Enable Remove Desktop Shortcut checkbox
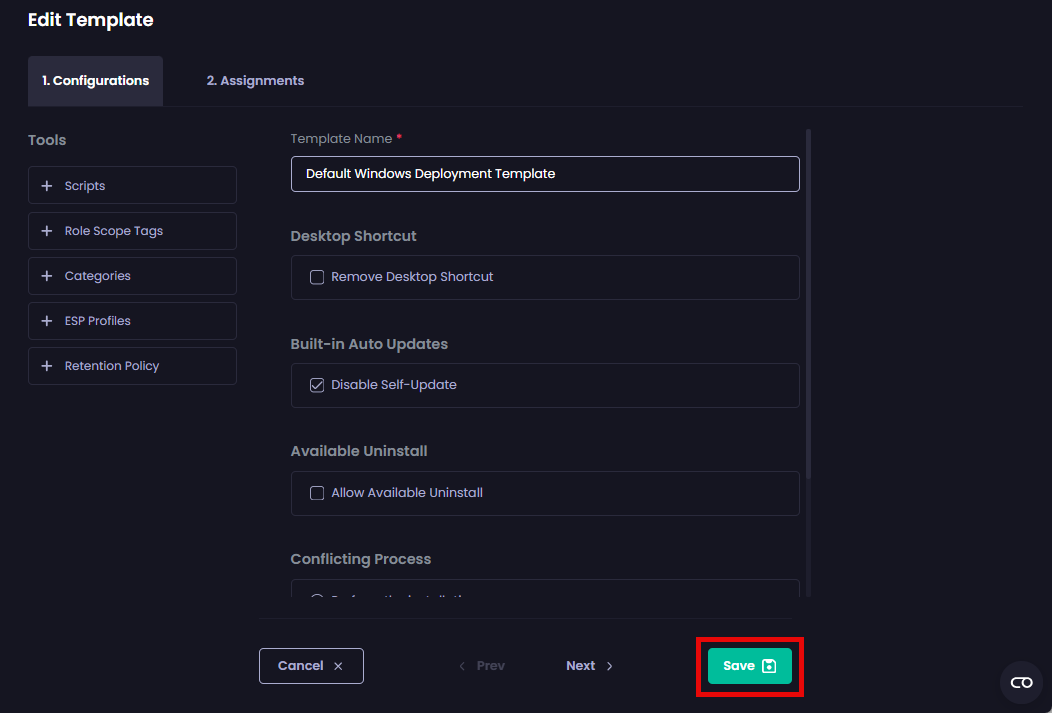This screenshot has height=713, width=1052. tap(317, 277)
